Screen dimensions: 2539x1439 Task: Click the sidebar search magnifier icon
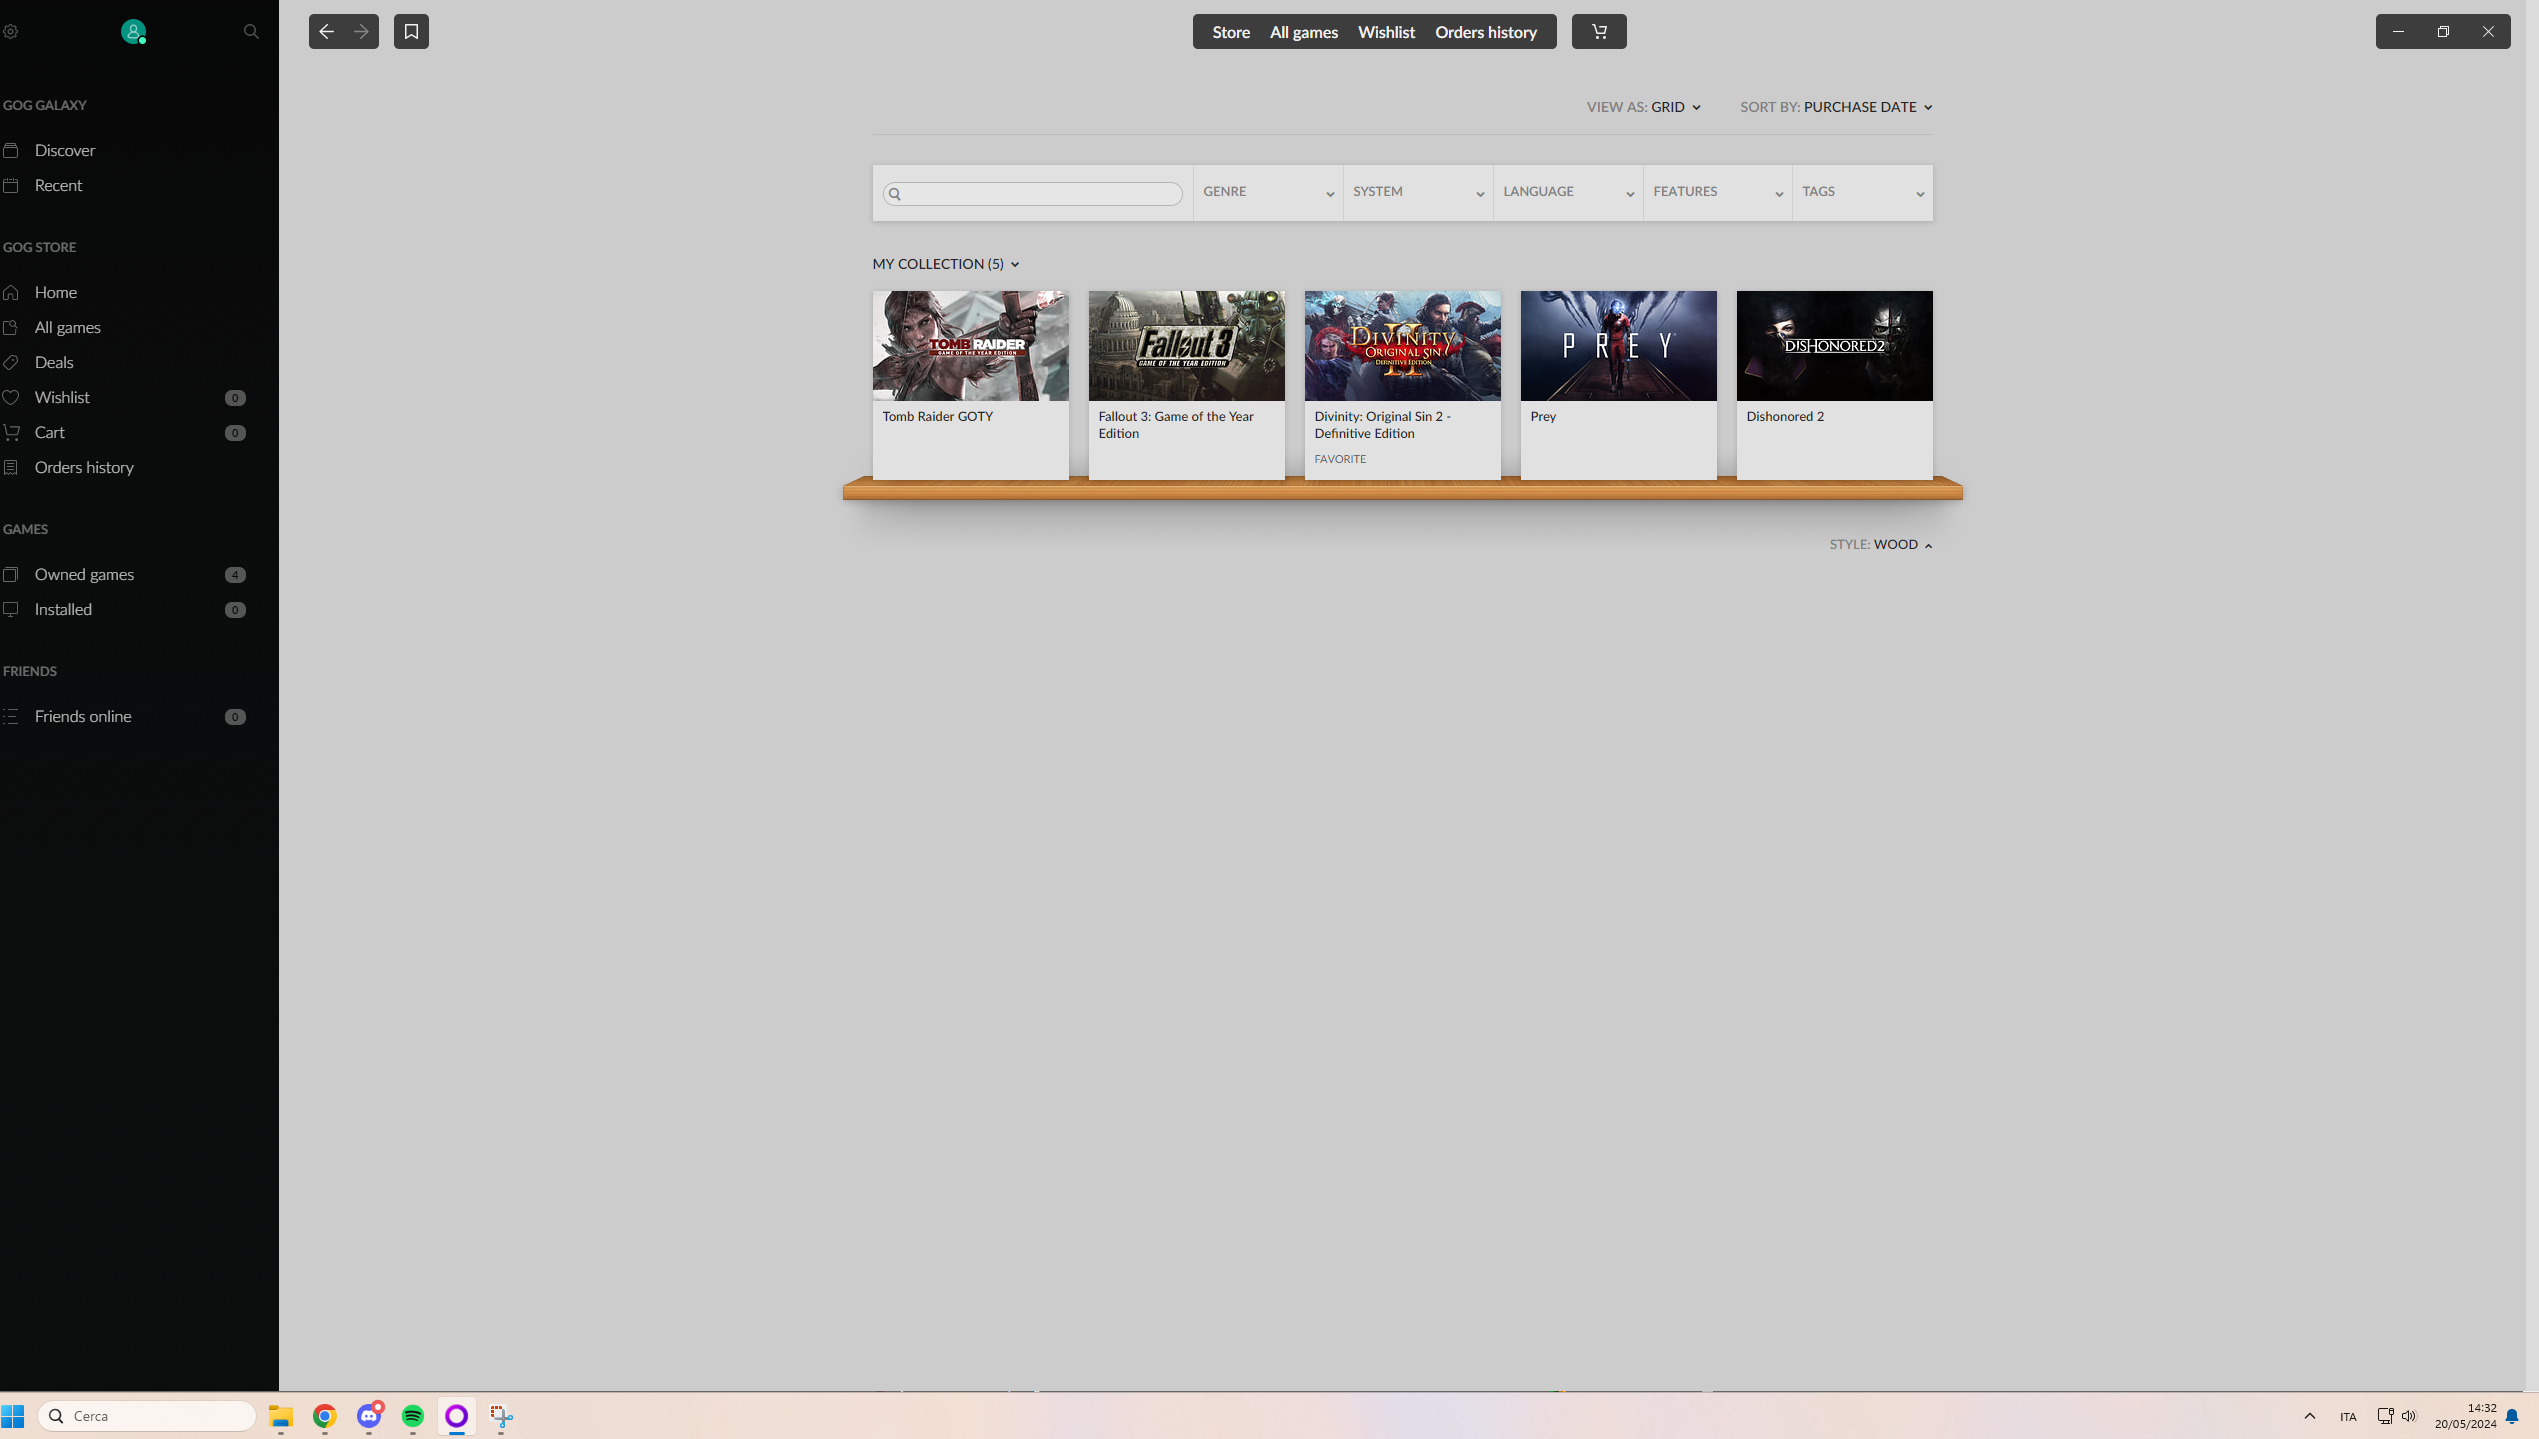(251, 32)
